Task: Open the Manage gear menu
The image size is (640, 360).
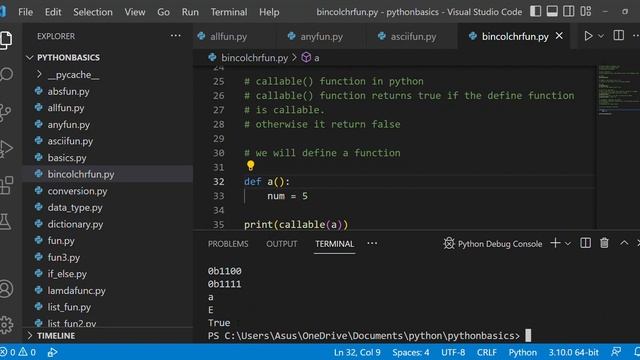Action: (x=6, y=324)
